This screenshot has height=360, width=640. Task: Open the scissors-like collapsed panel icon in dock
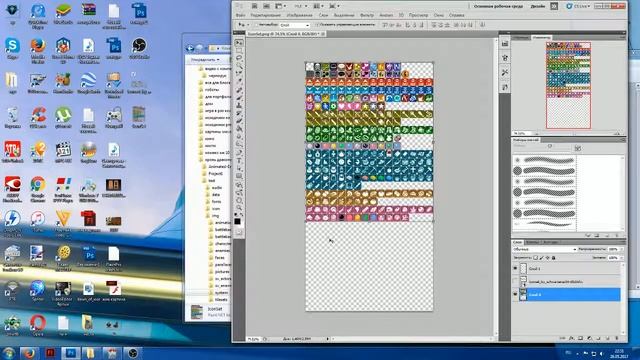pyautogui.click(x=505, y=73)
